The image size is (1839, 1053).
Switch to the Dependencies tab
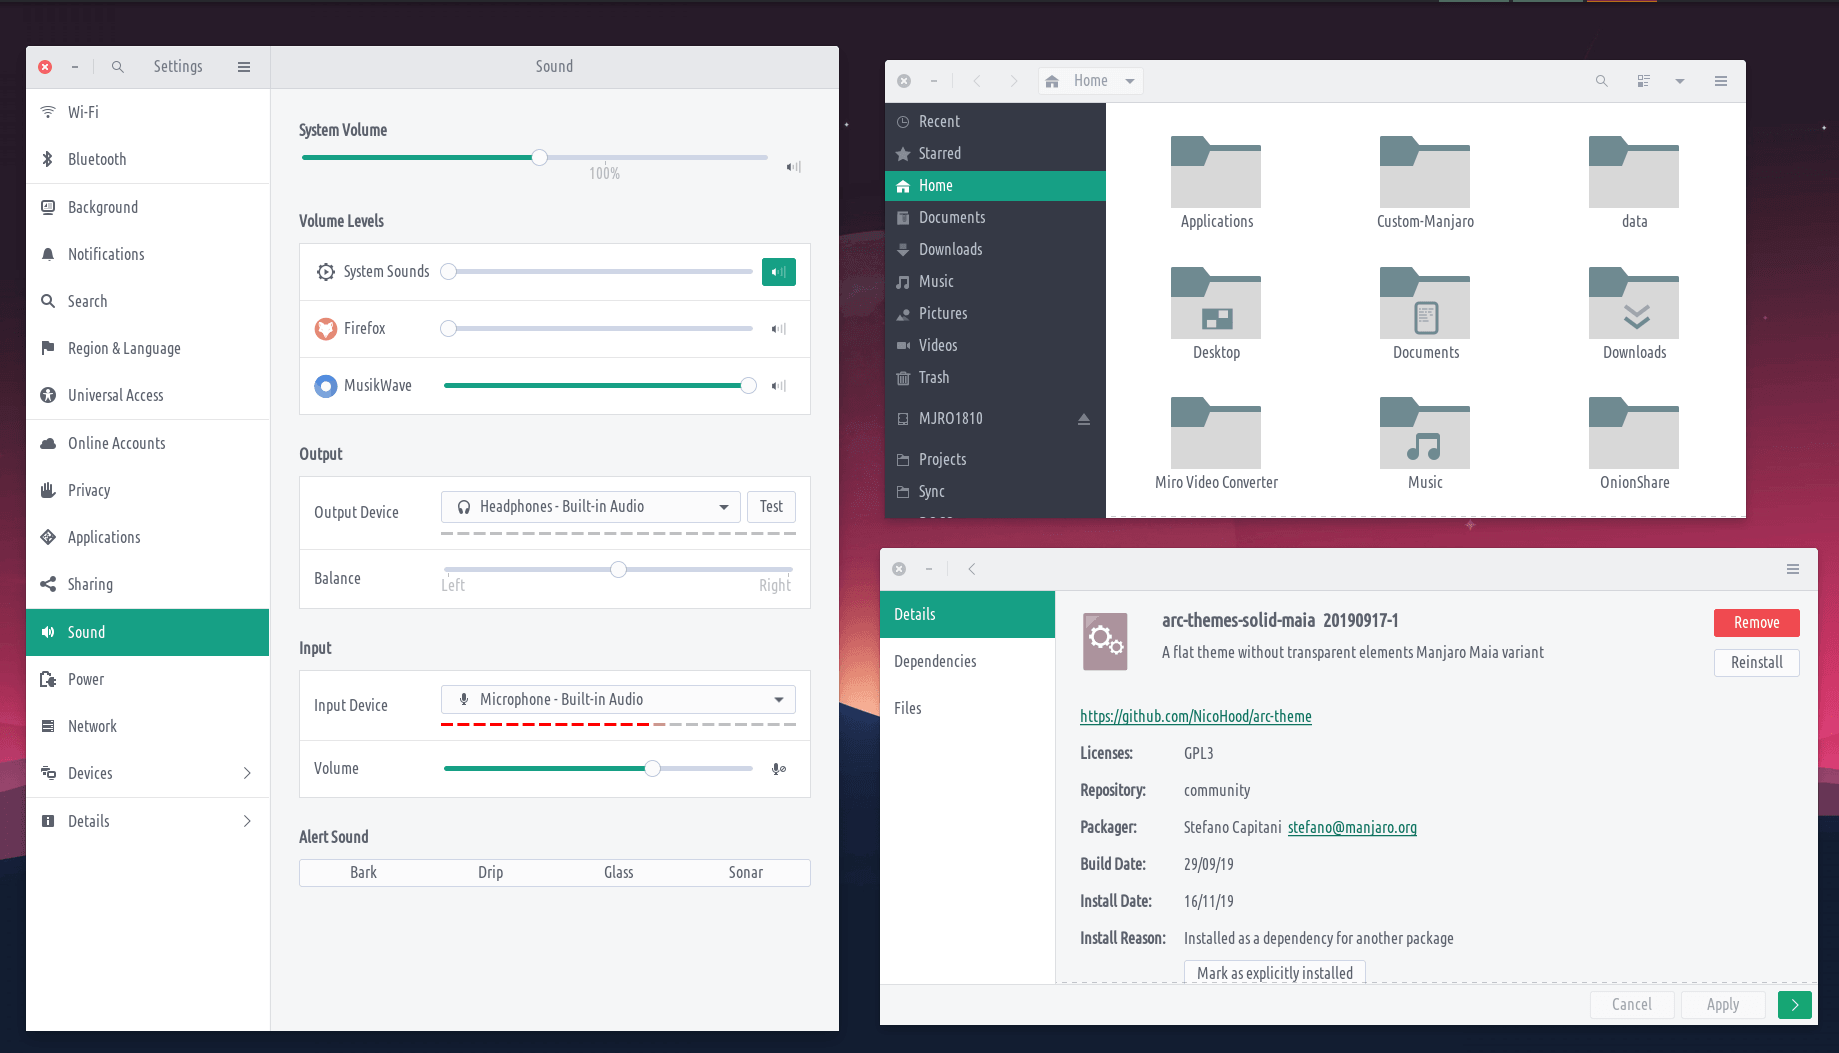point(935,661)
